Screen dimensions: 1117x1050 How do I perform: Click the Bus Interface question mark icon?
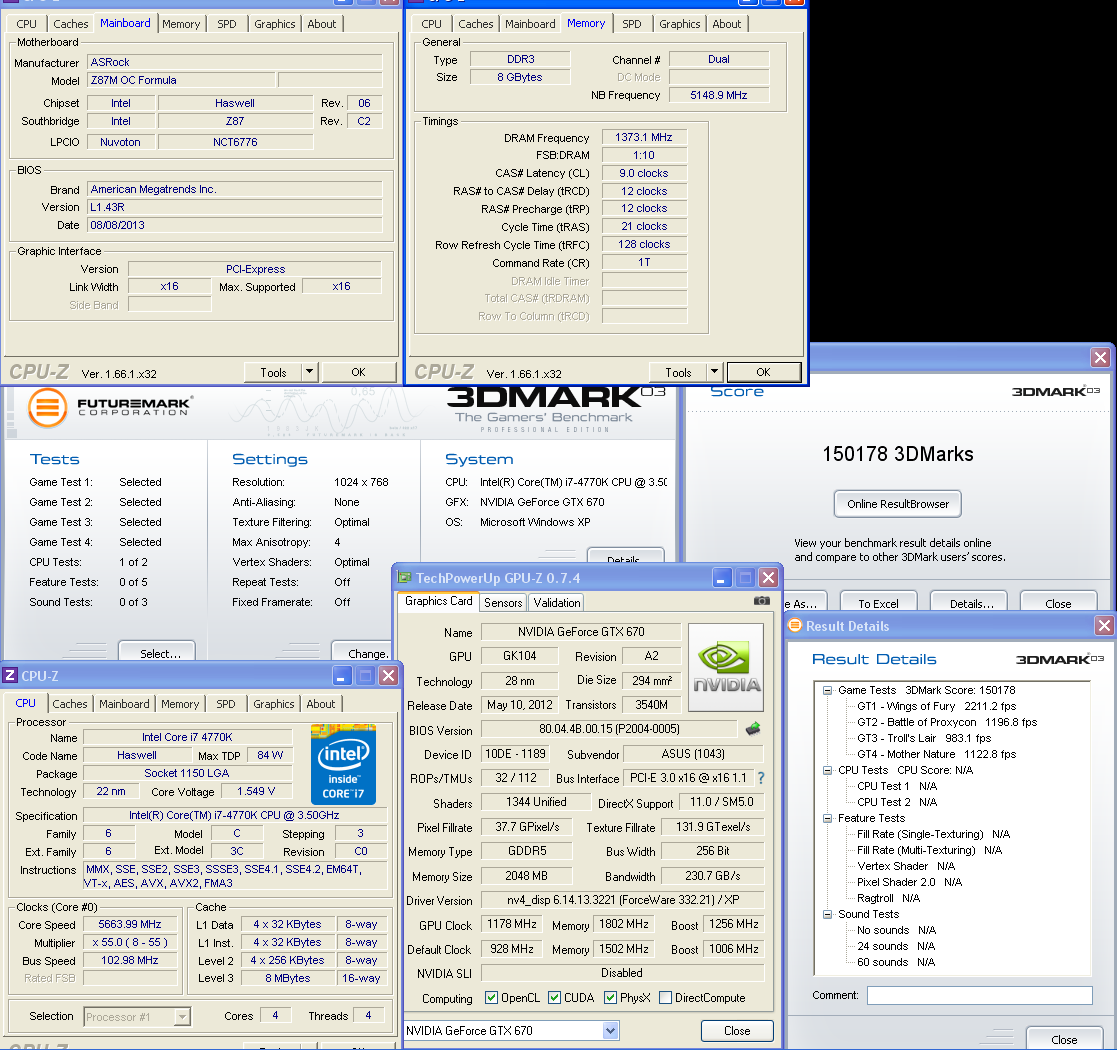pos(761,778)
